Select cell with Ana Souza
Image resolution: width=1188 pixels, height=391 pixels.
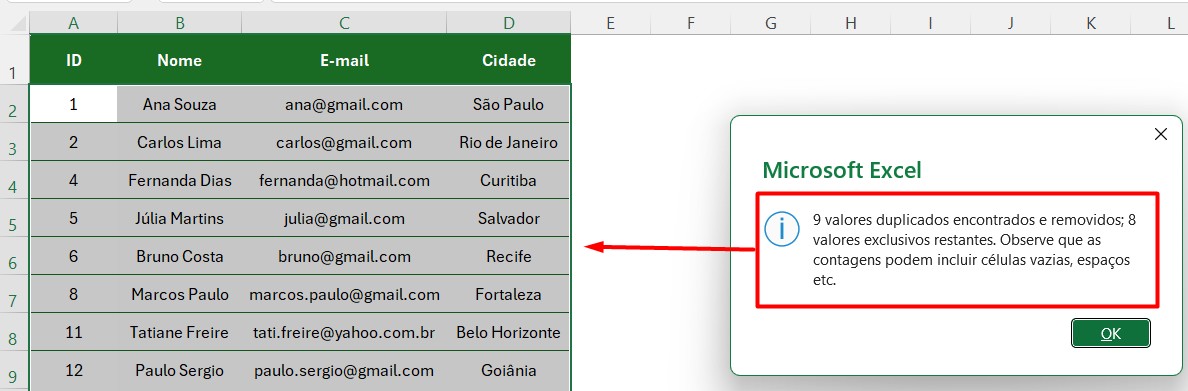180,105
